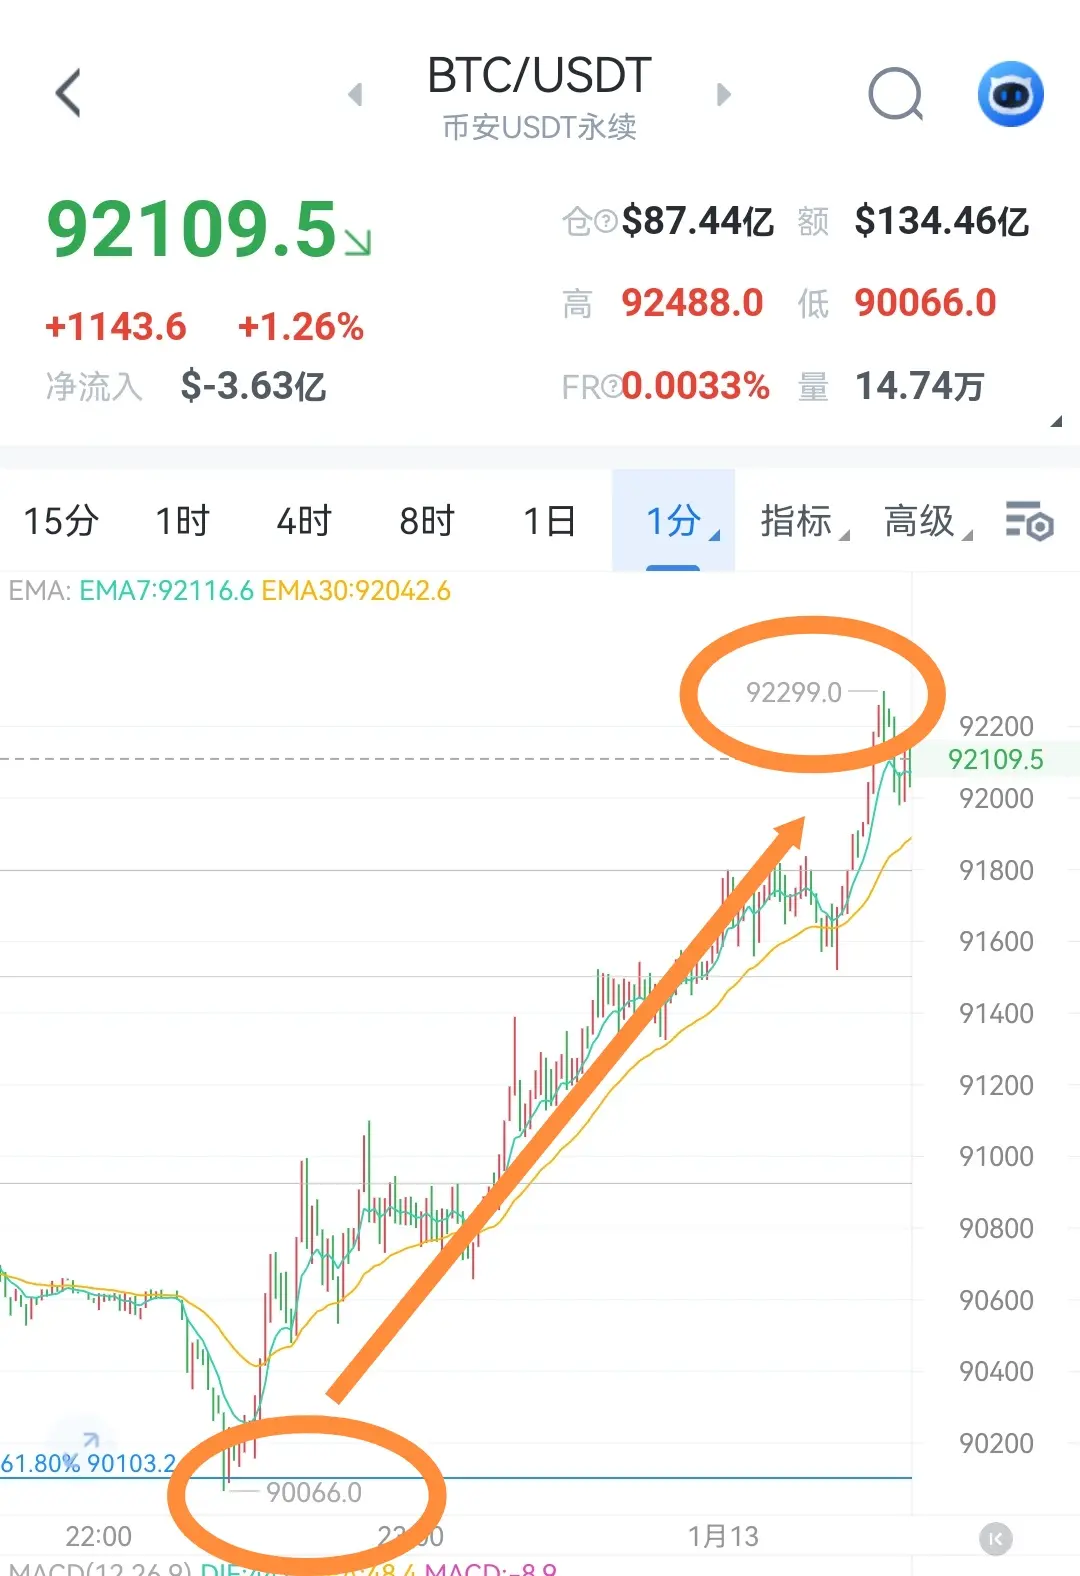Image resolution: width=1080 pixels, height=1576 pixels.
Task: Switch to next trading pair arrow
Action: coord(724,94)
